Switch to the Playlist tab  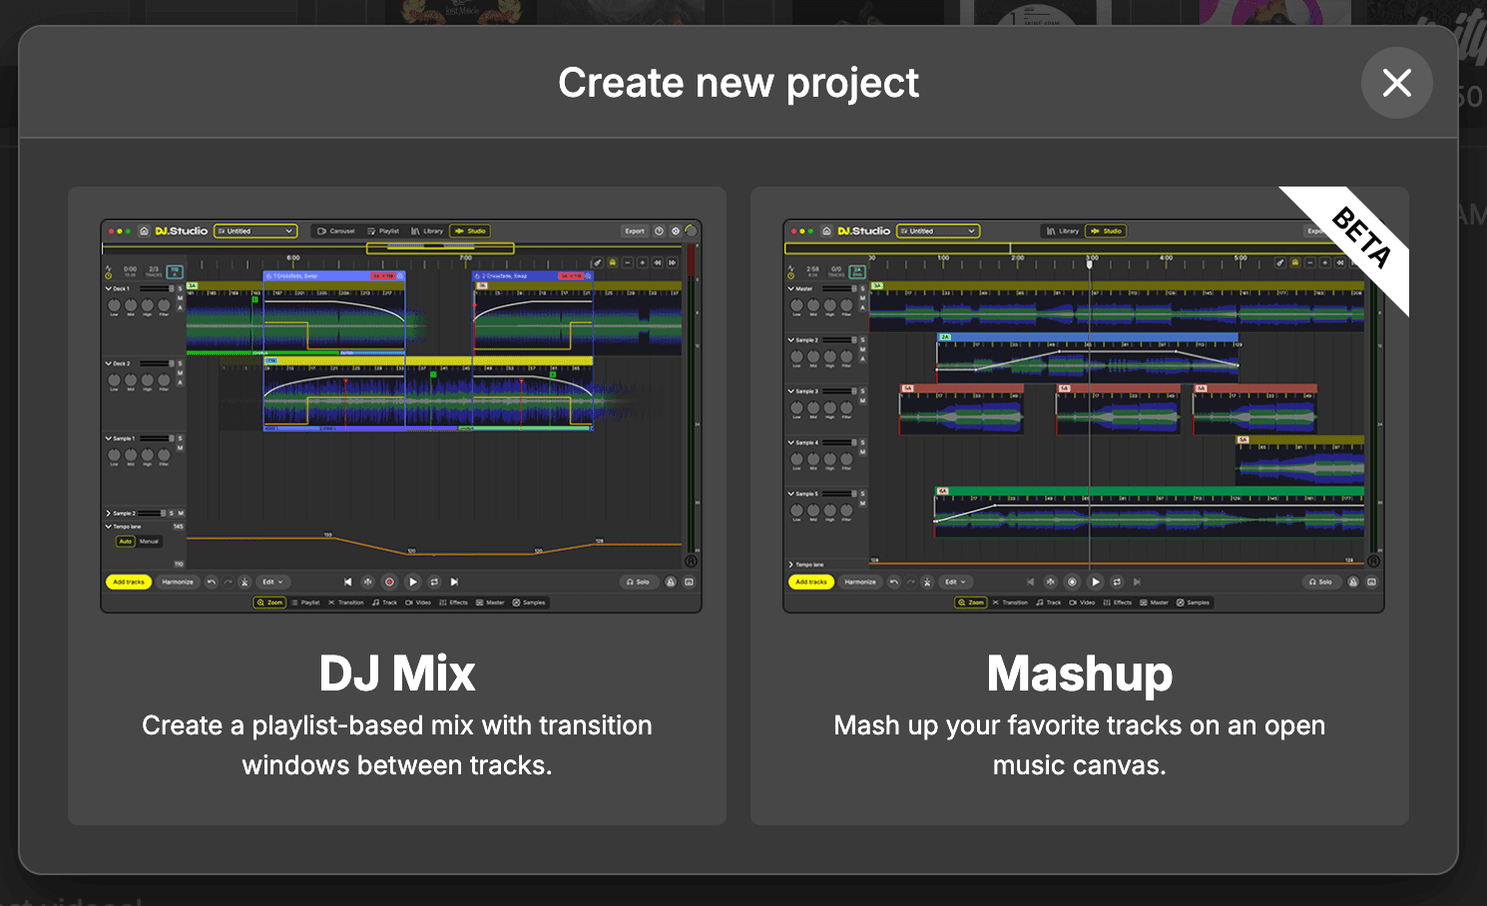click(x=382, y=231)
